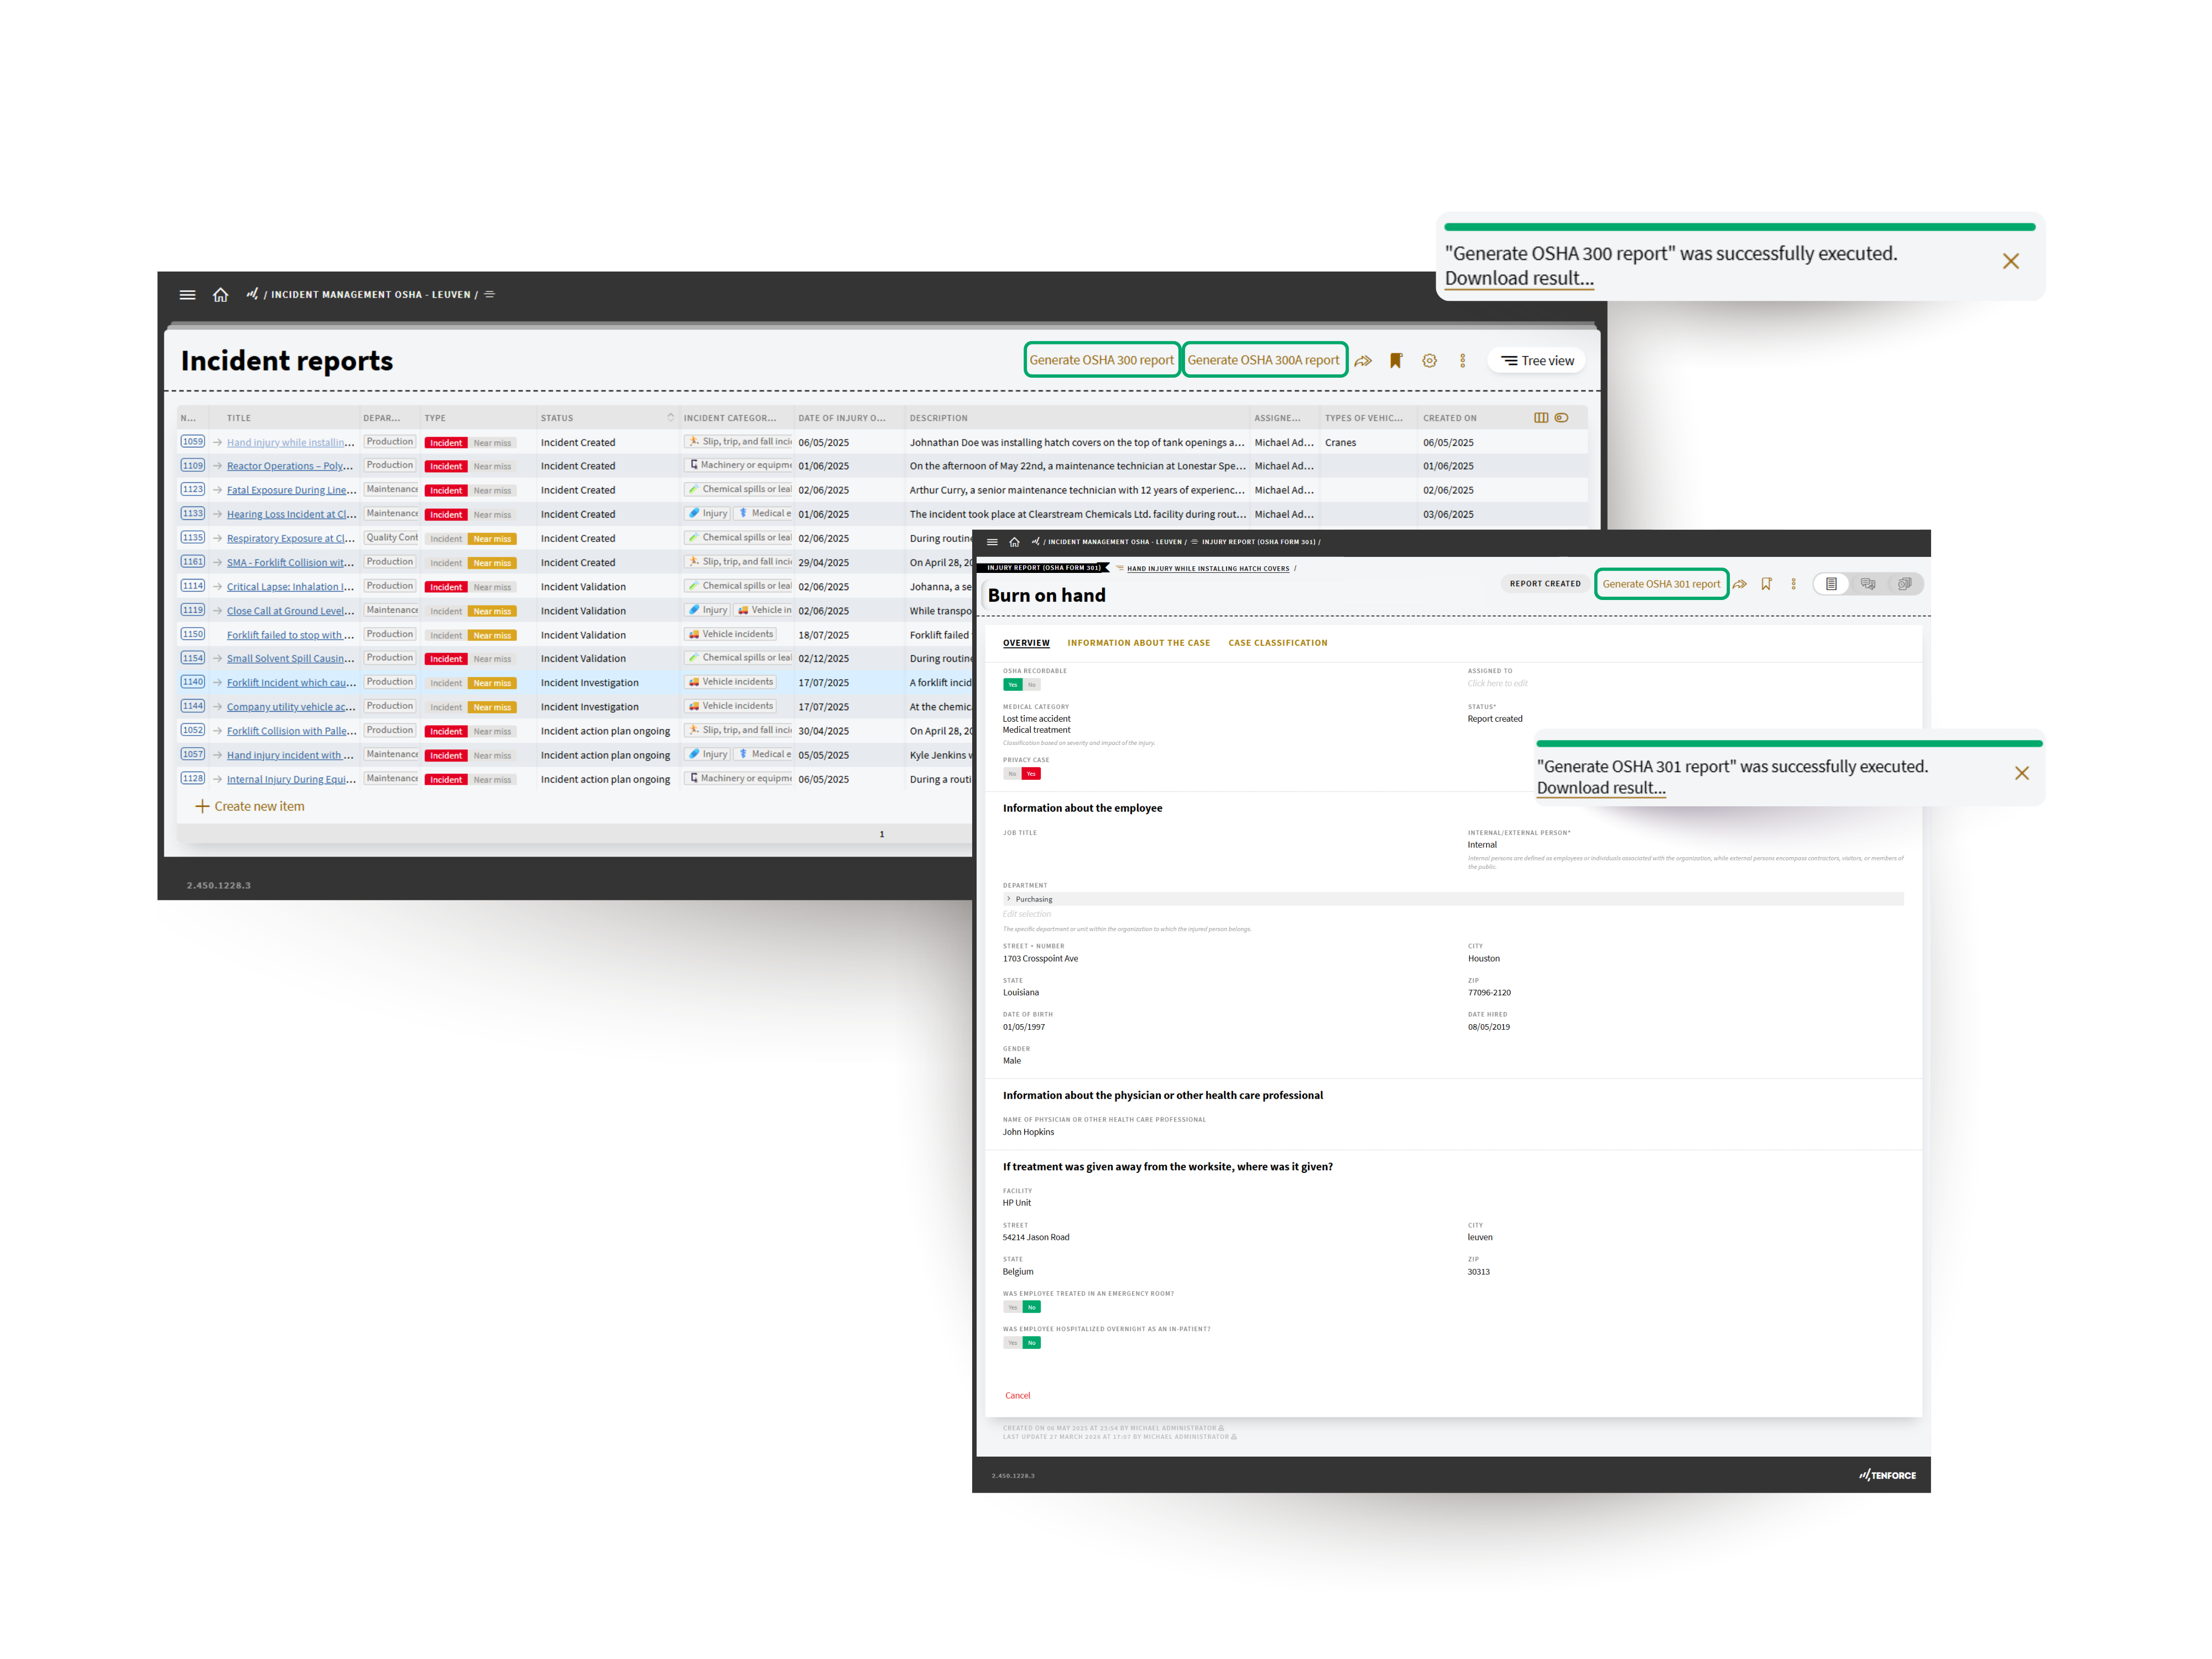Click the Injury category tag in row 1133

tap(708, 514)
